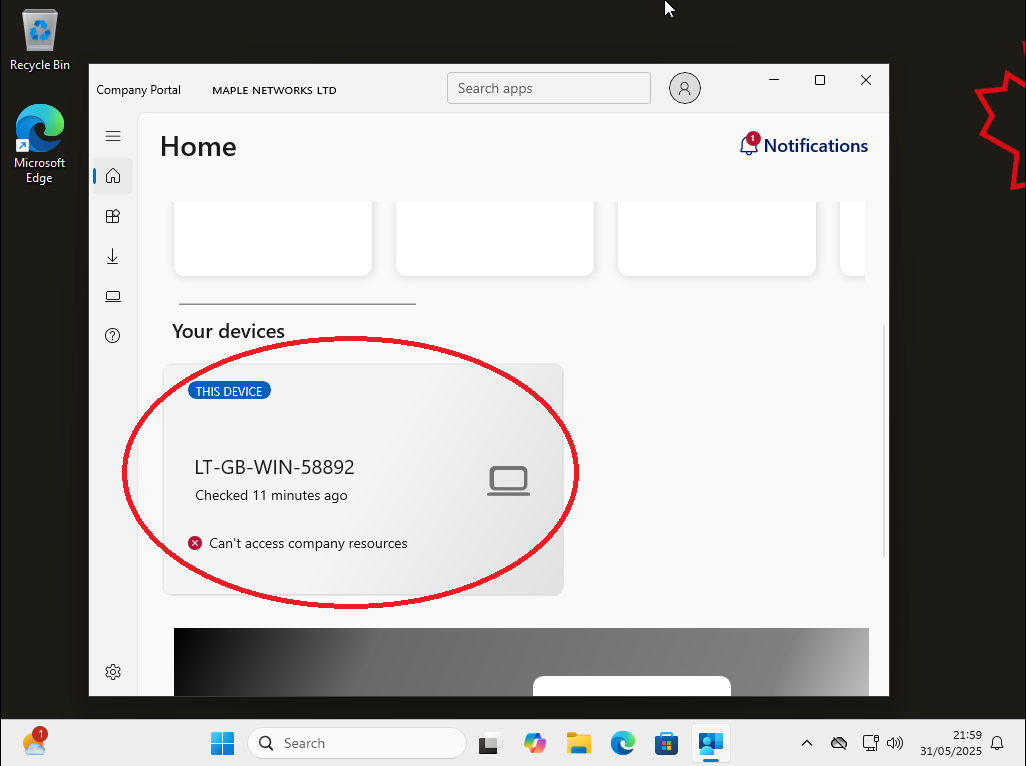Open File Explorer from taskbar
Viewport: 1026px width, 766px height.
pyautogui.click(x=579, y=743)
